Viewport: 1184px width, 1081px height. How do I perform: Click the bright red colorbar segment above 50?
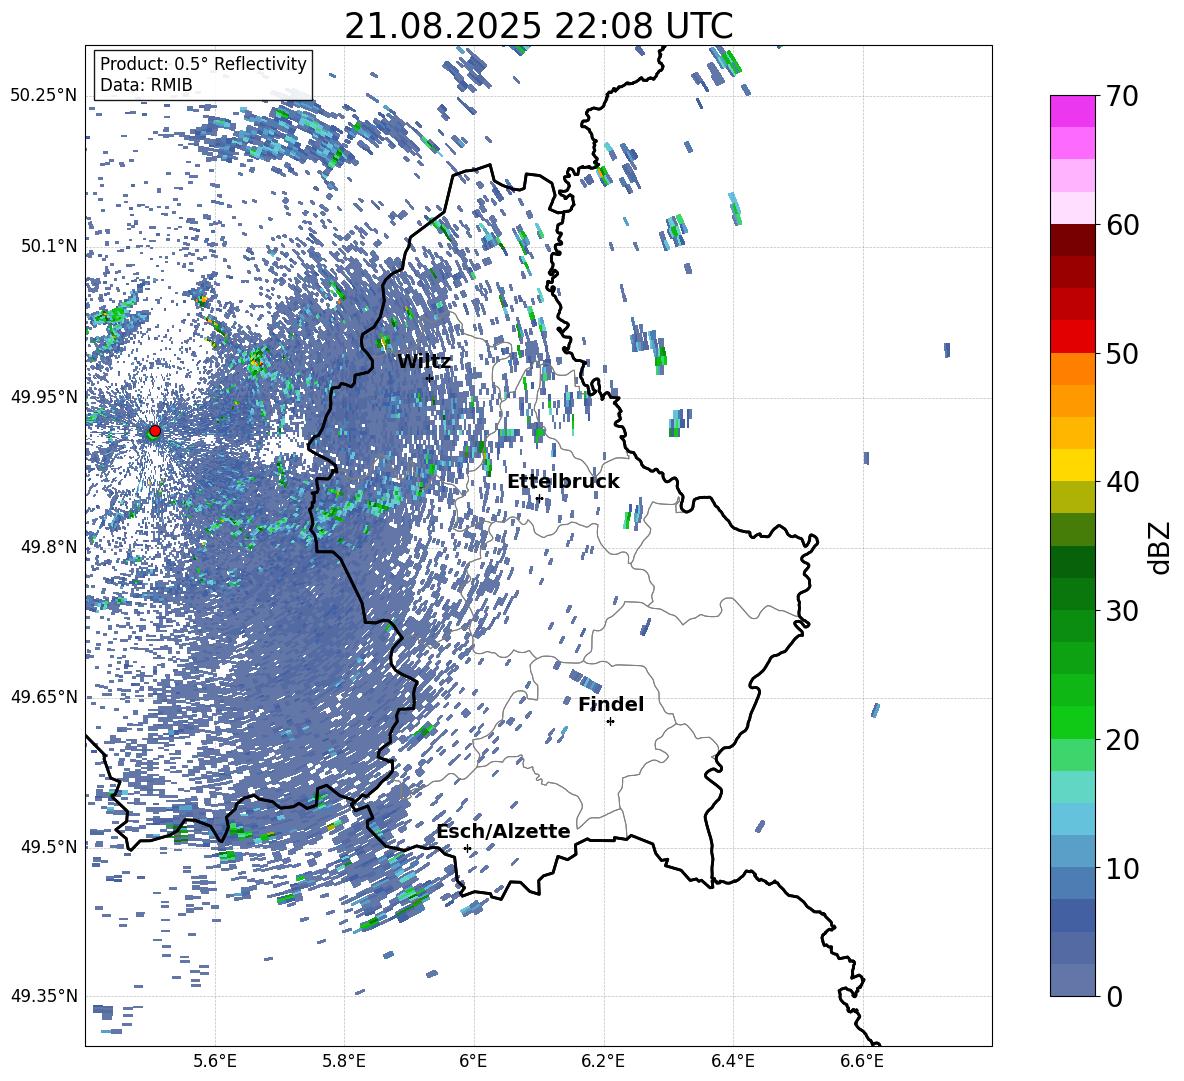(1072, 337)
